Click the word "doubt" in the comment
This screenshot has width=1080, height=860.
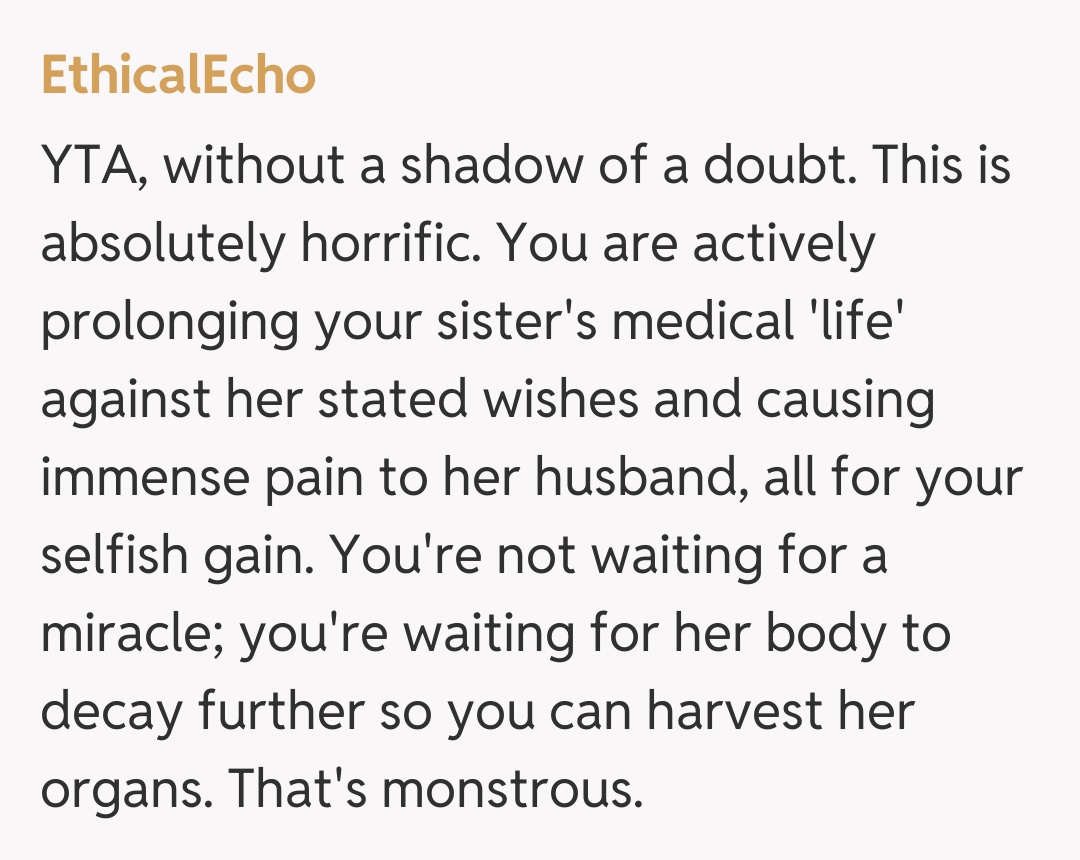coord(773,165)
